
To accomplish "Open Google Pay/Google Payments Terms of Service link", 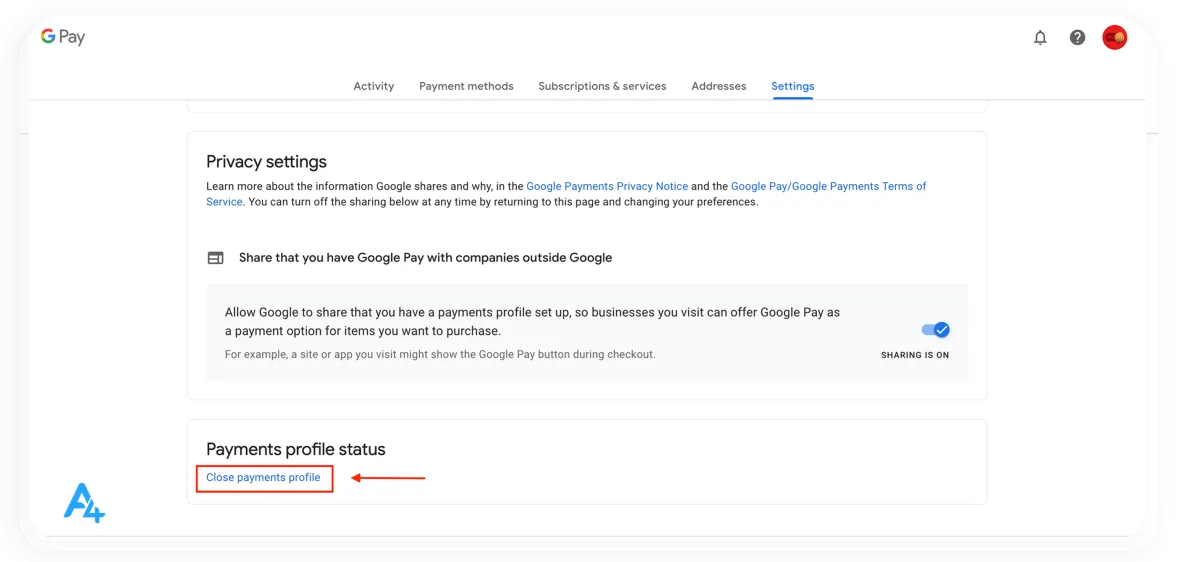I will [829, 186].
